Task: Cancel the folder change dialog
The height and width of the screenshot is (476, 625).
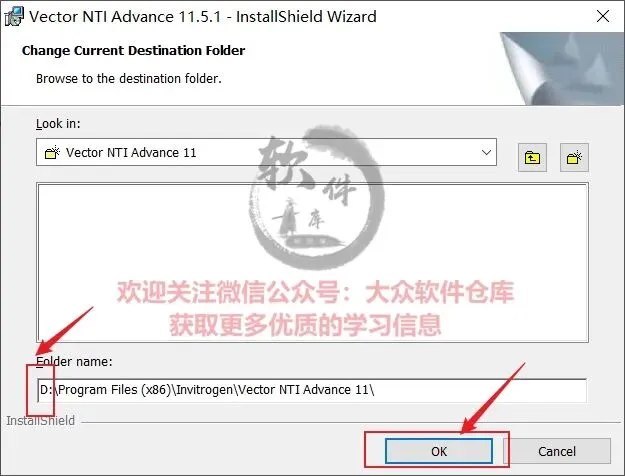Action: pos(557,451)
